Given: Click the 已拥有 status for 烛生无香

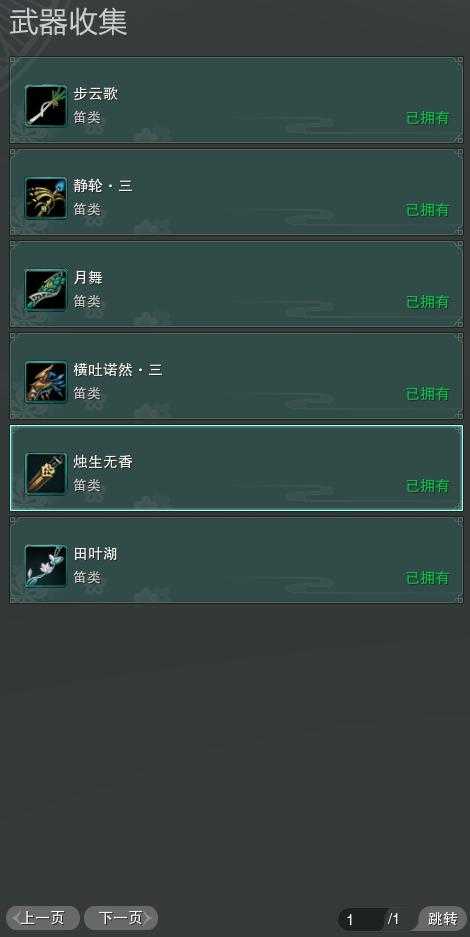Looking at the screenshot, I should pos(428,486).
